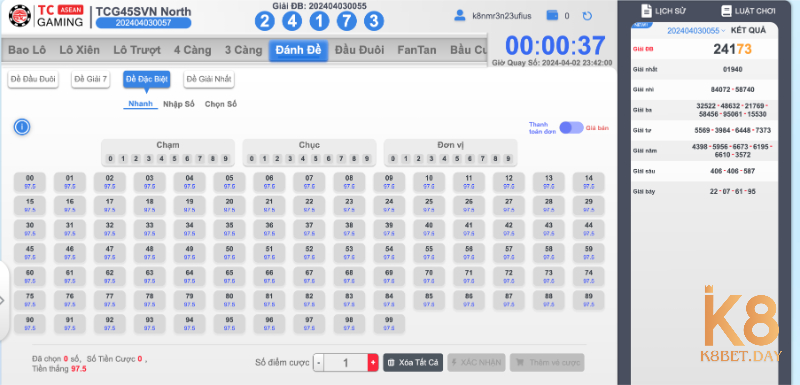This screenshot has height=385, width=800.
Task: Open Luật Chơi rules book icon
Action: (726, 11)
